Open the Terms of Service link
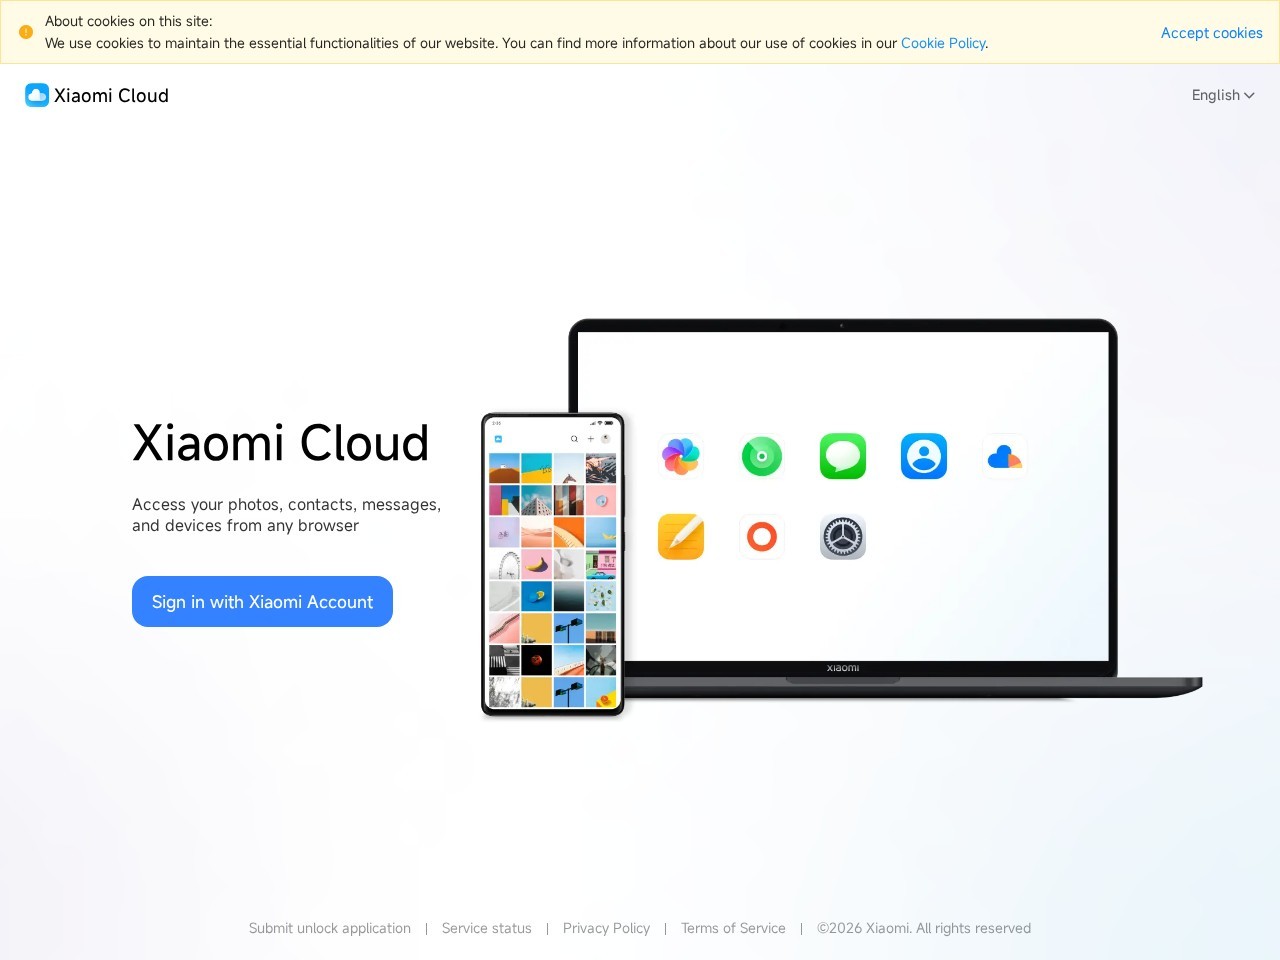Viewport: 1280px width, 960px height. 733,928
